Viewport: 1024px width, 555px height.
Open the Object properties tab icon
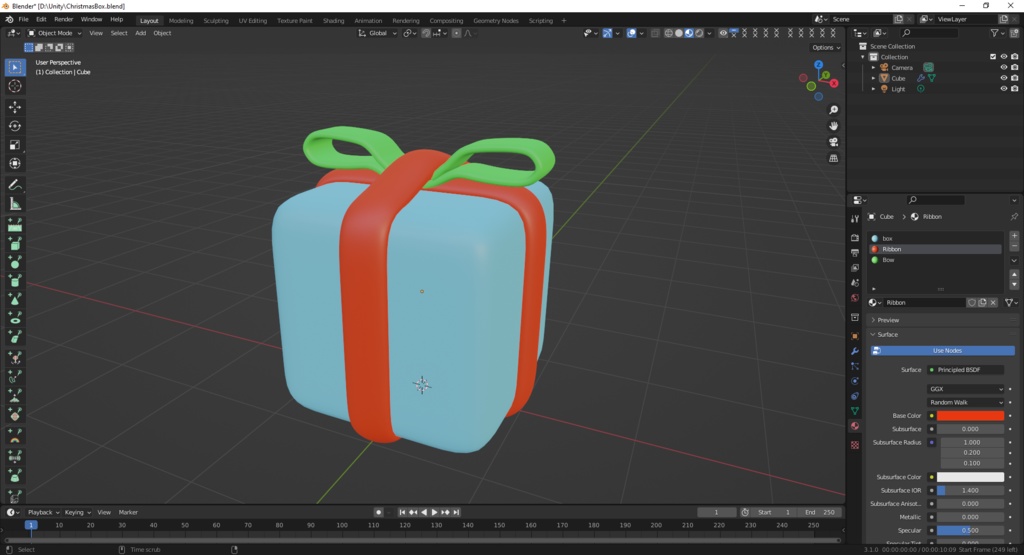[855, 336]
